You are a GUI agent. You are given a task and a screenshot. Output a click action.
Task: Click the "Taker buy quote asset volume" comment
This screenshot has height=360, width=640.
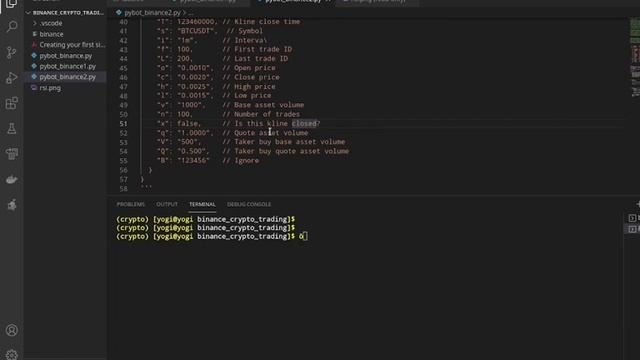click(x=286, y=151)
